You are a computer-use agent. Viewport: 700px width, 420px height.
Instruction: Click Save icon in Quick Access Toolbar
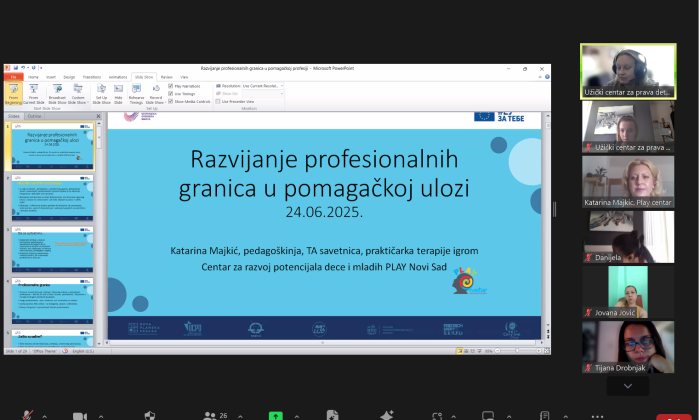point(16,68)
